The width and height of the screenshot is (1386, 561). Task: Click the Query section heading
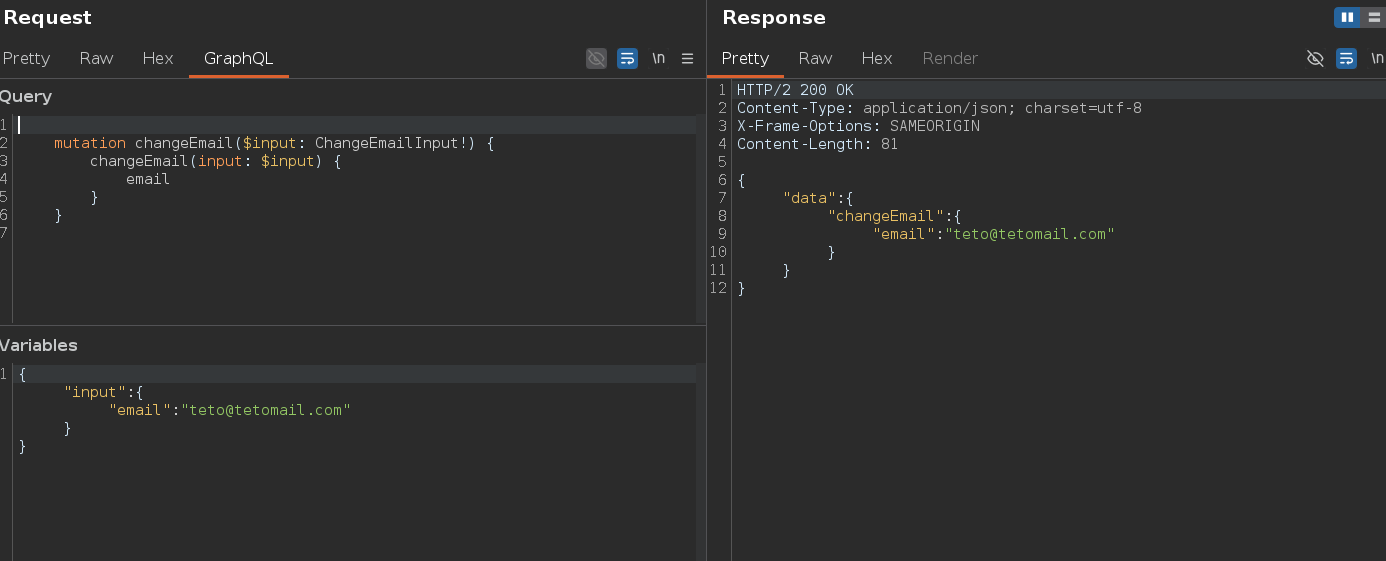[26, 97]
